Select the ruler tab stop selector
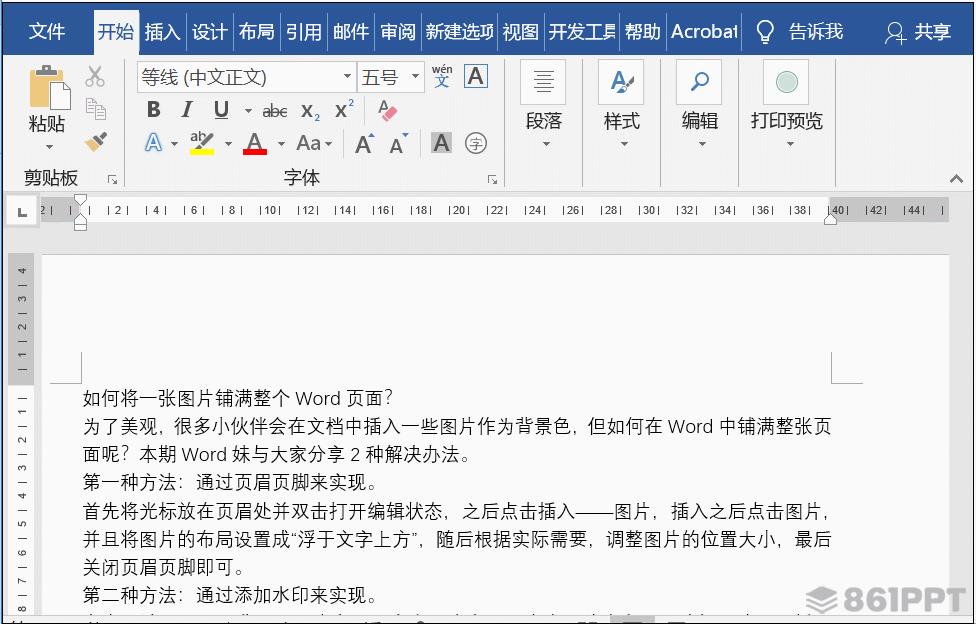 pyautogui.click(x=22, y=212)
